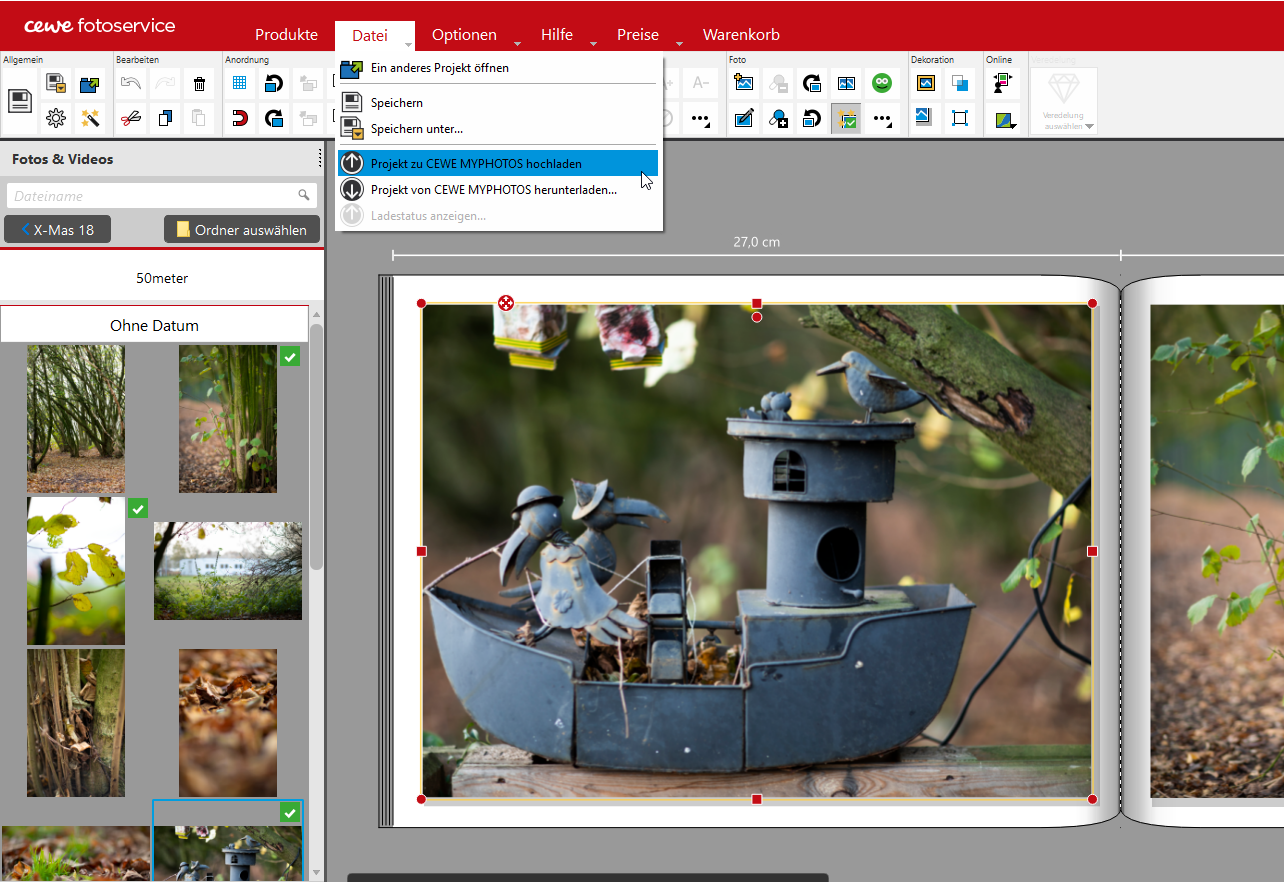Click the trash can delete icon
The image size is (1284, 882).
[x=199, y=84]
